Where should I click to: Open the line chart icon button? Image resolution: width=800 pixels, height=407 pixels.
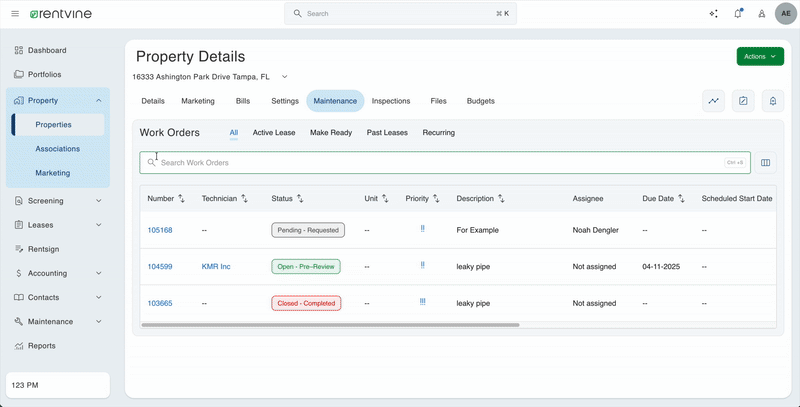[x=713, y=101]
